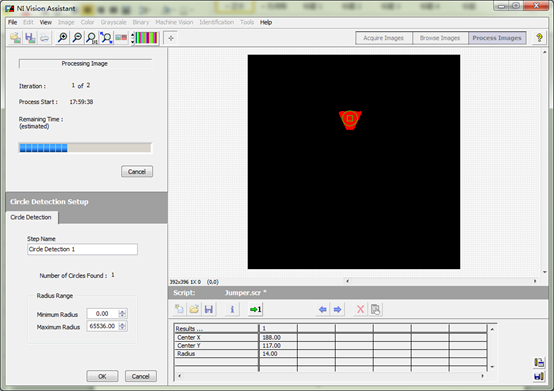554x391 pixels.
Task: Click the Open Image toolbar icon
Action: [15, 38]
